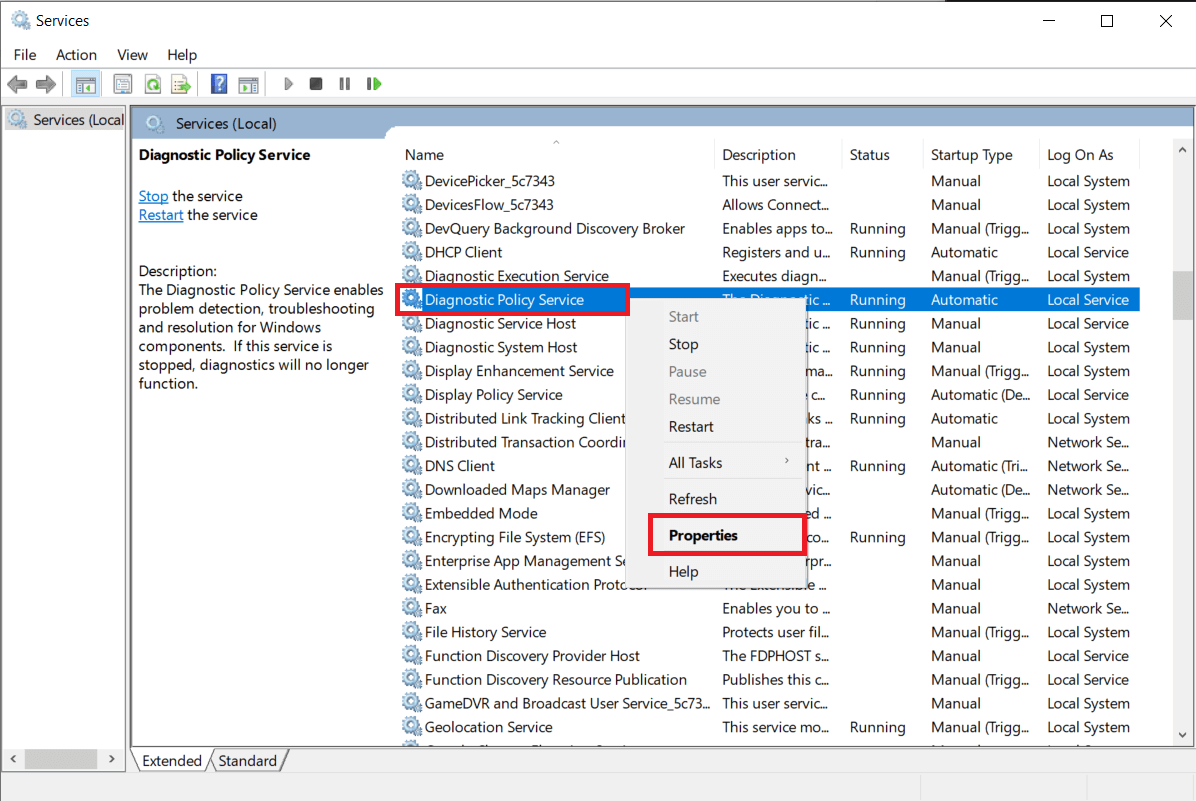Click the Show/Hide Console Tree icon
Image resolution: width=1196 pixels, height=801 pixels.
point(85,84)
